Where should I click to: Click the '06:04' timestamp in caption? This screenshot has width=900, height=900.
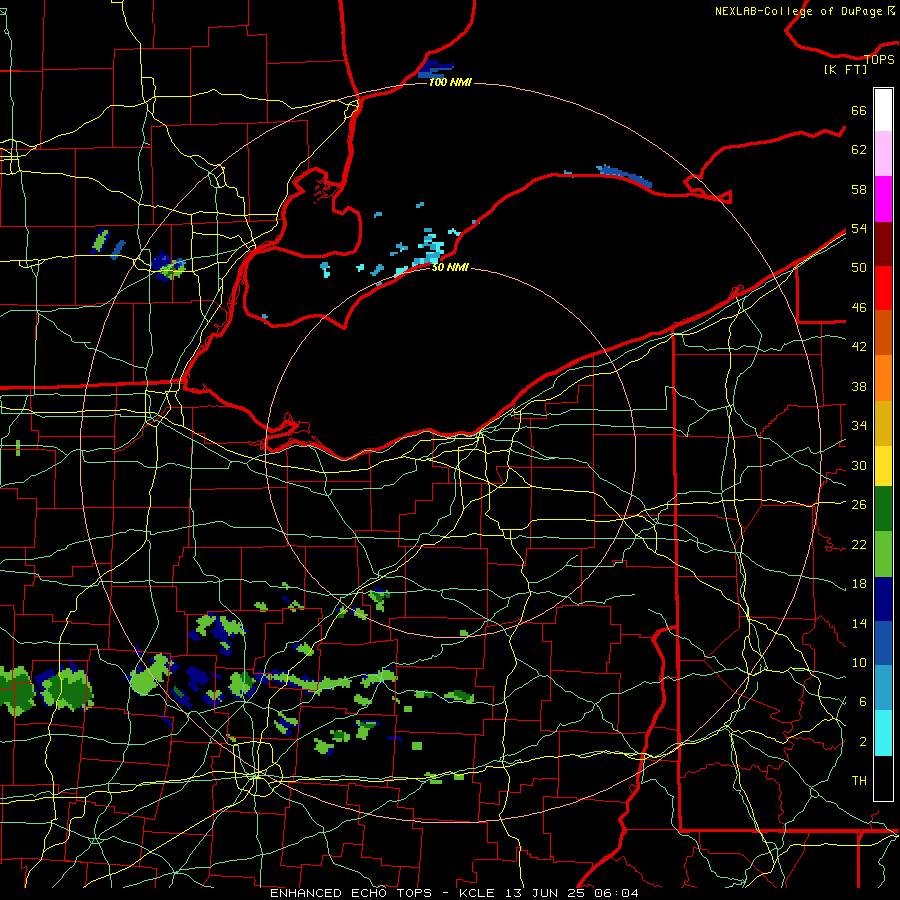tap(616, 893)
